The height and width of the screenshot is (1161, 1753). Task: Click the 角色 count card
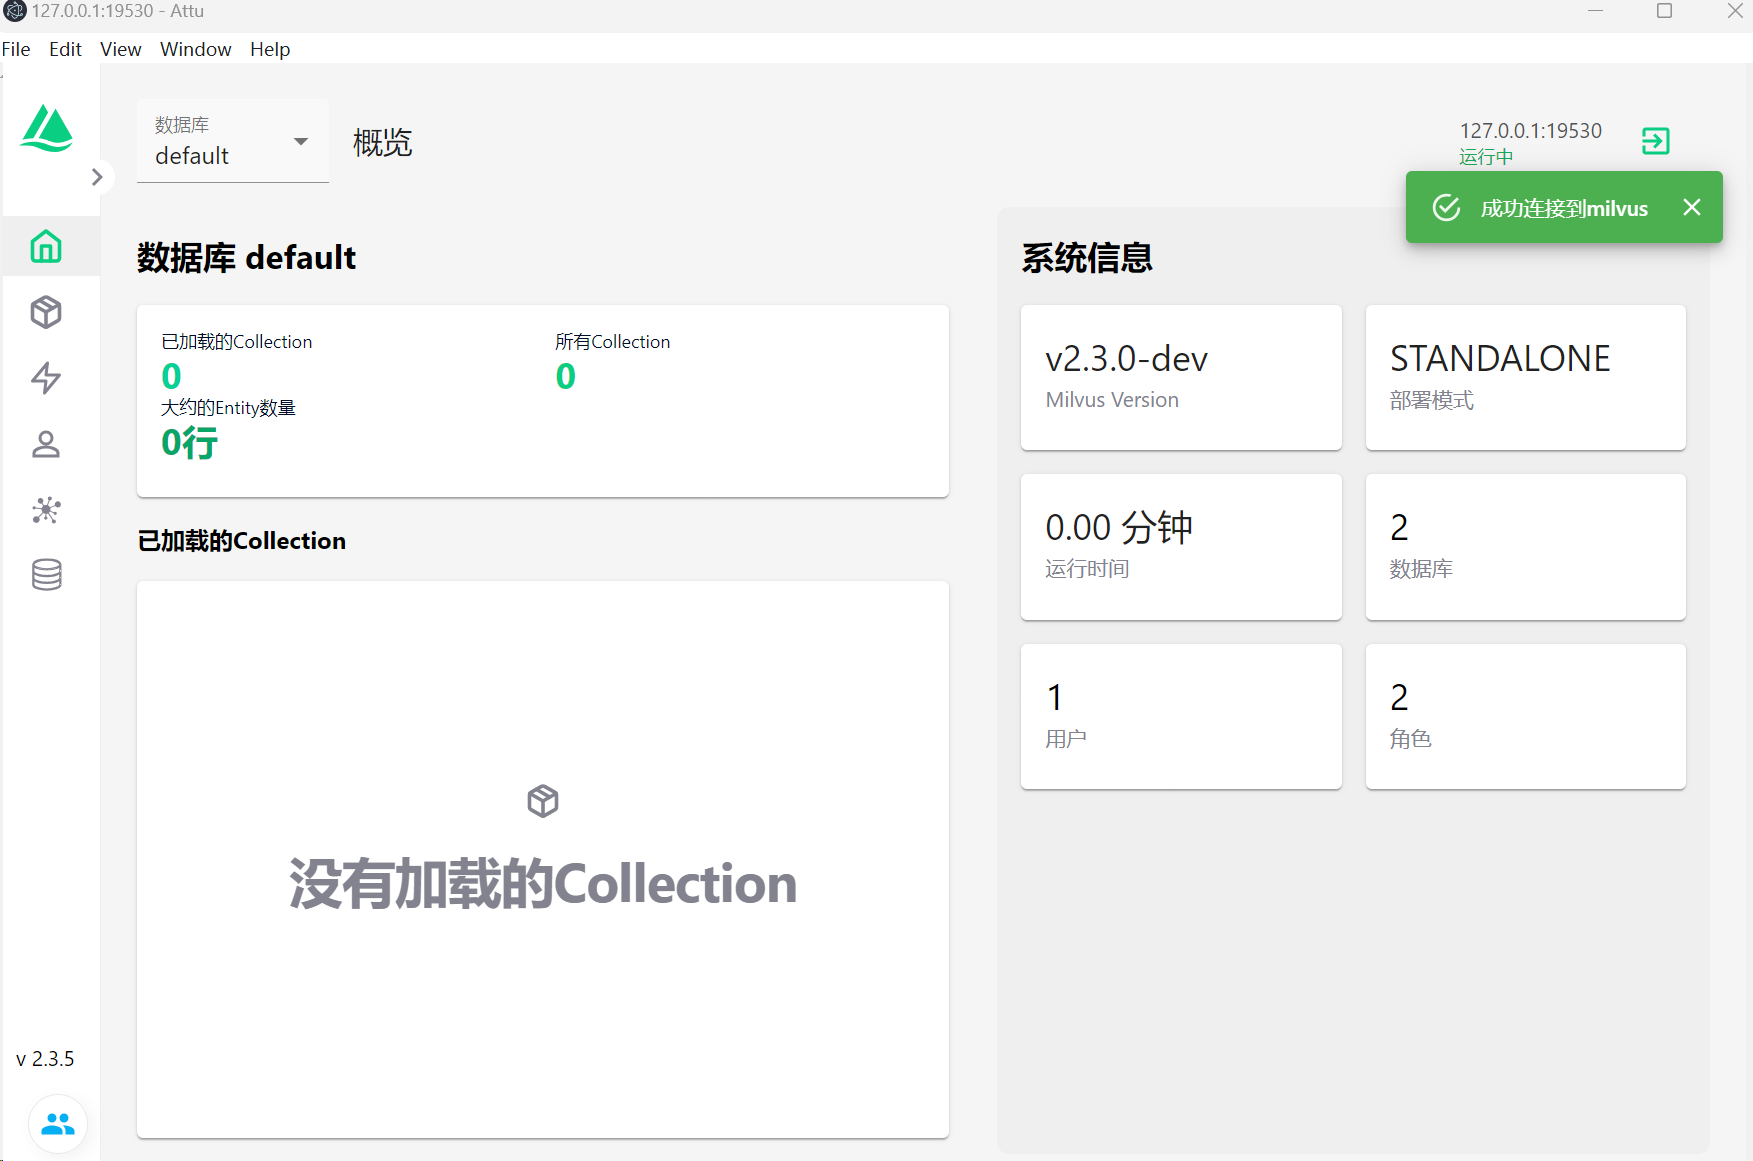coord(1525,716)
